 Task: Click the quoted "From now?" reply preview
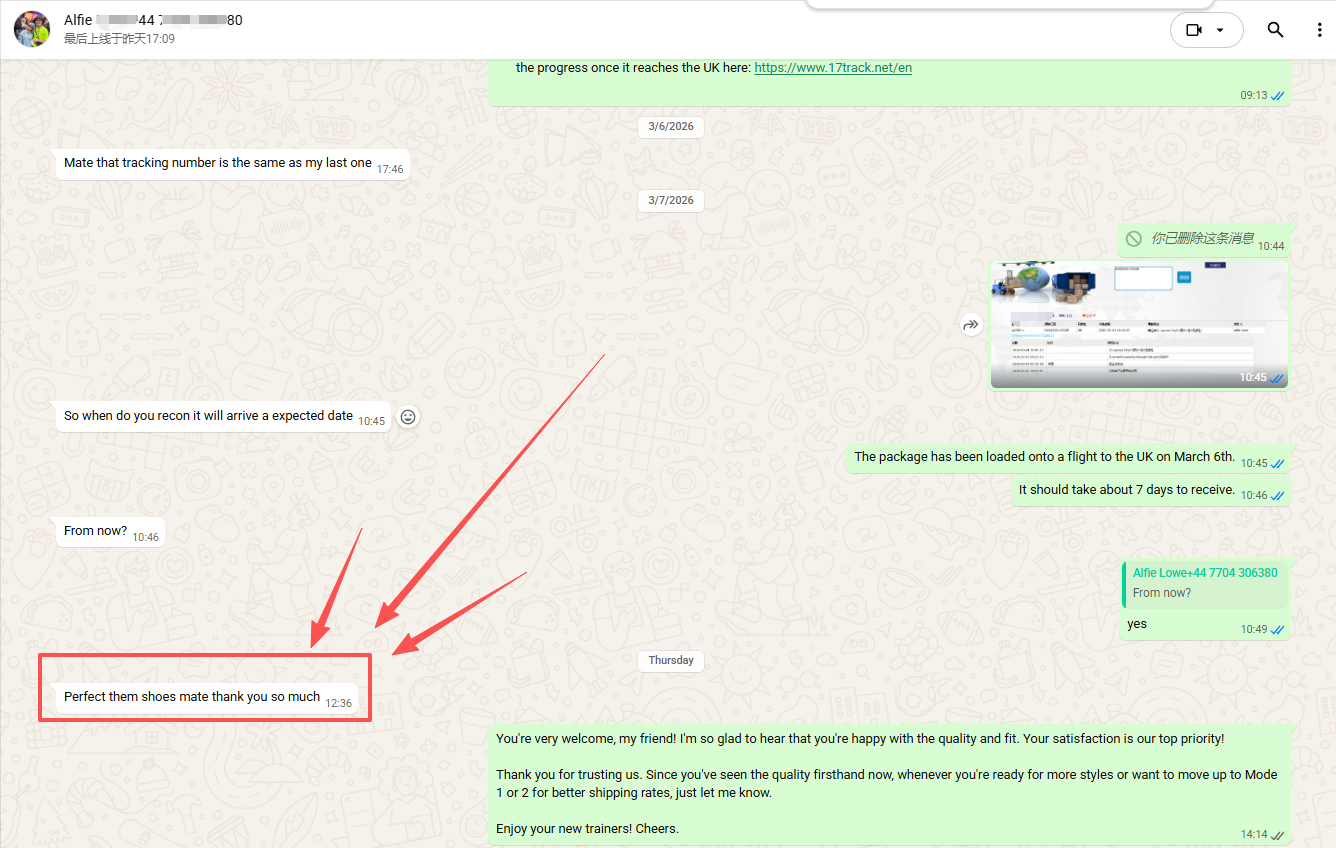pos(1205,583)
